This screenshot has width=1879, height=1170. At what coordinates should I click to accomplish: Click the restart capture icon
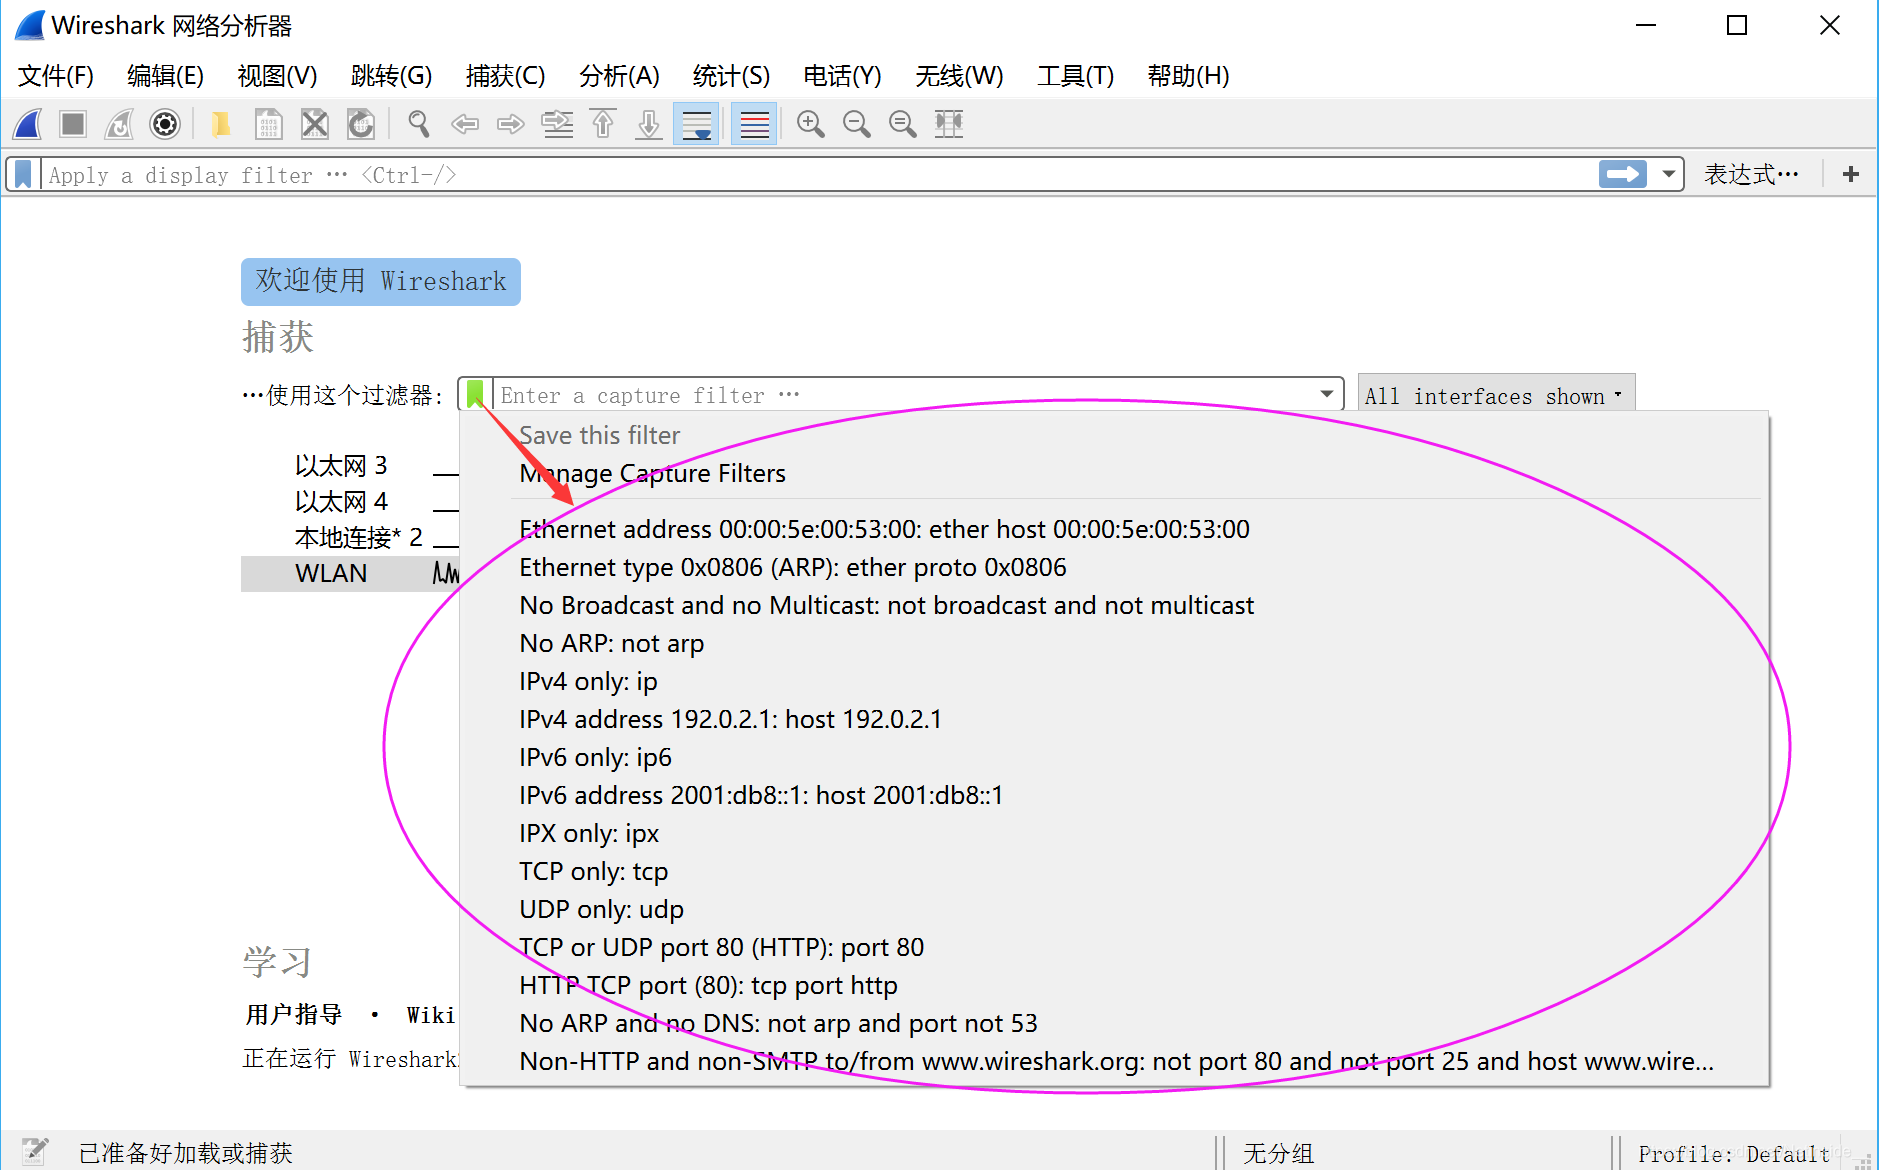tap(119, 124)
